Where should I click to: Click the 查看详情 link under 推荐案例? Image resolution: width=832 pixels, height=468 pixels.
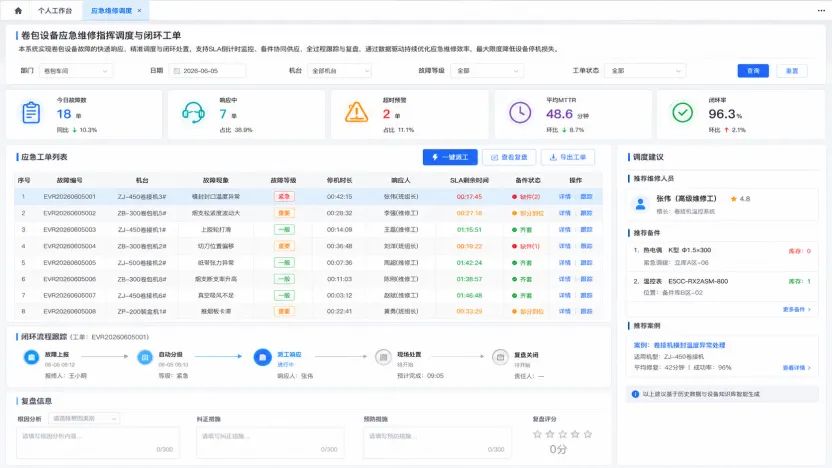796,367
